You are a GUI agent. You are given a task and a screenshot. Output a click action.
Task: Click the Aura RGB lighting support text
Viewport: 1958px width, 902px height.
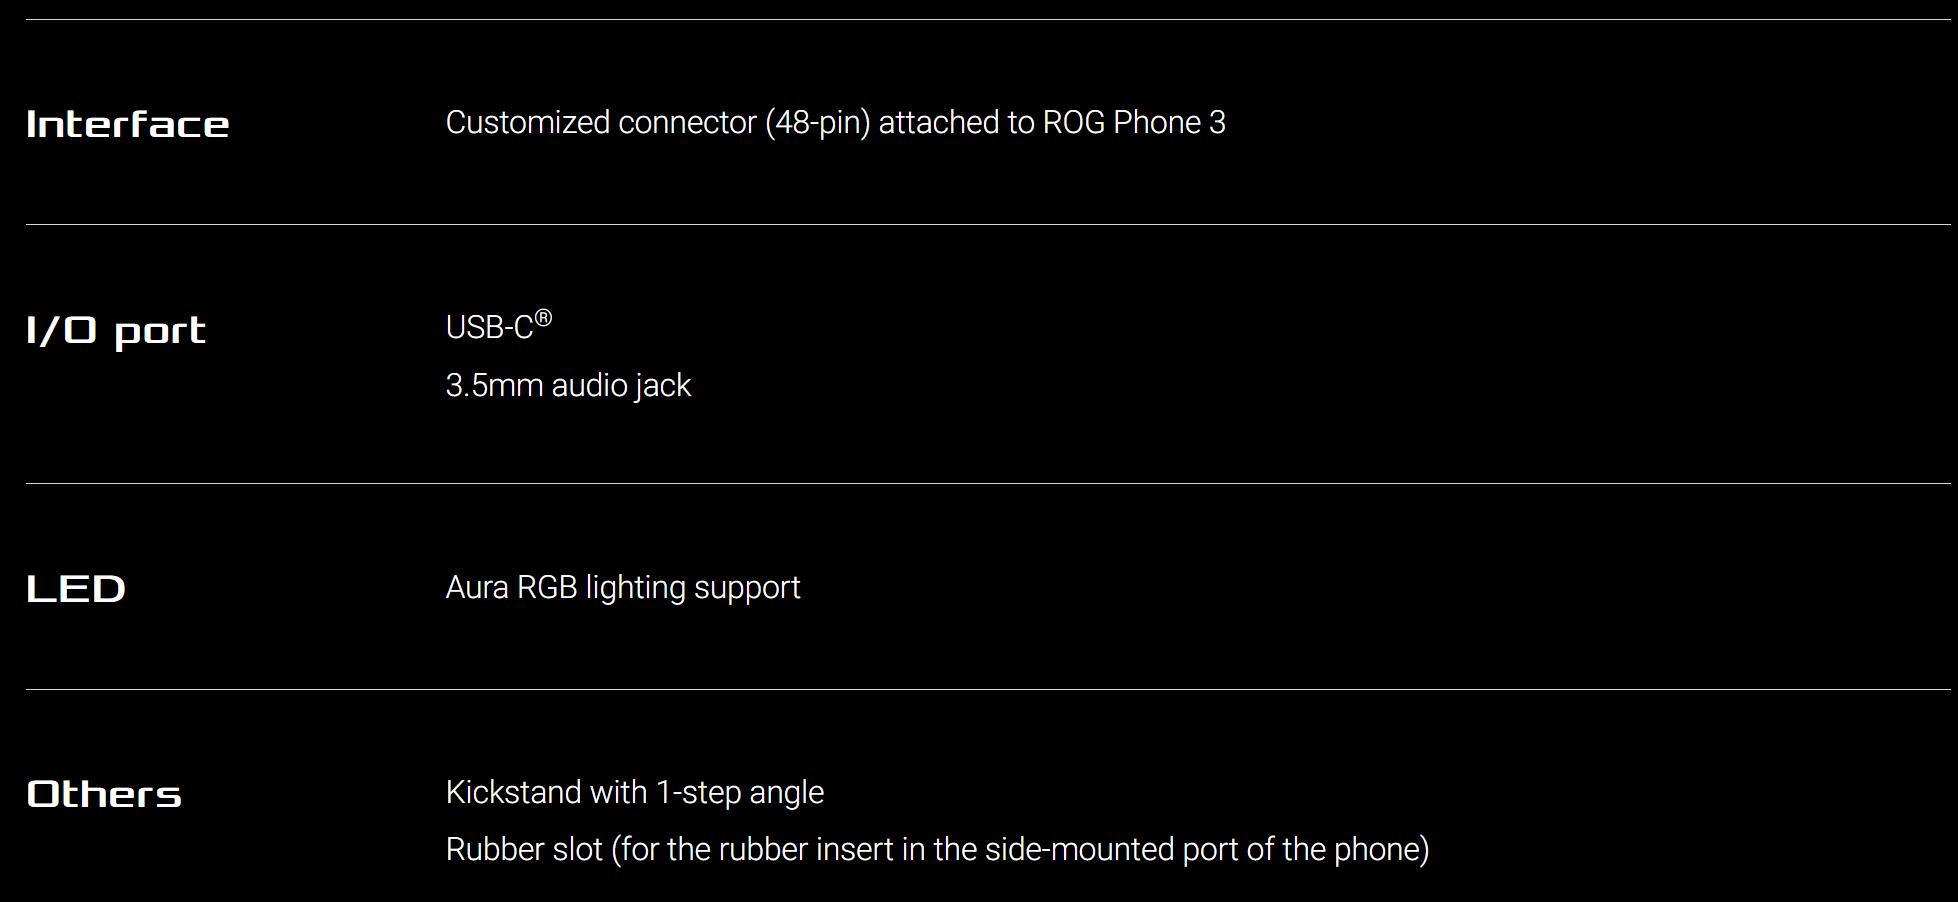[623, 587]
